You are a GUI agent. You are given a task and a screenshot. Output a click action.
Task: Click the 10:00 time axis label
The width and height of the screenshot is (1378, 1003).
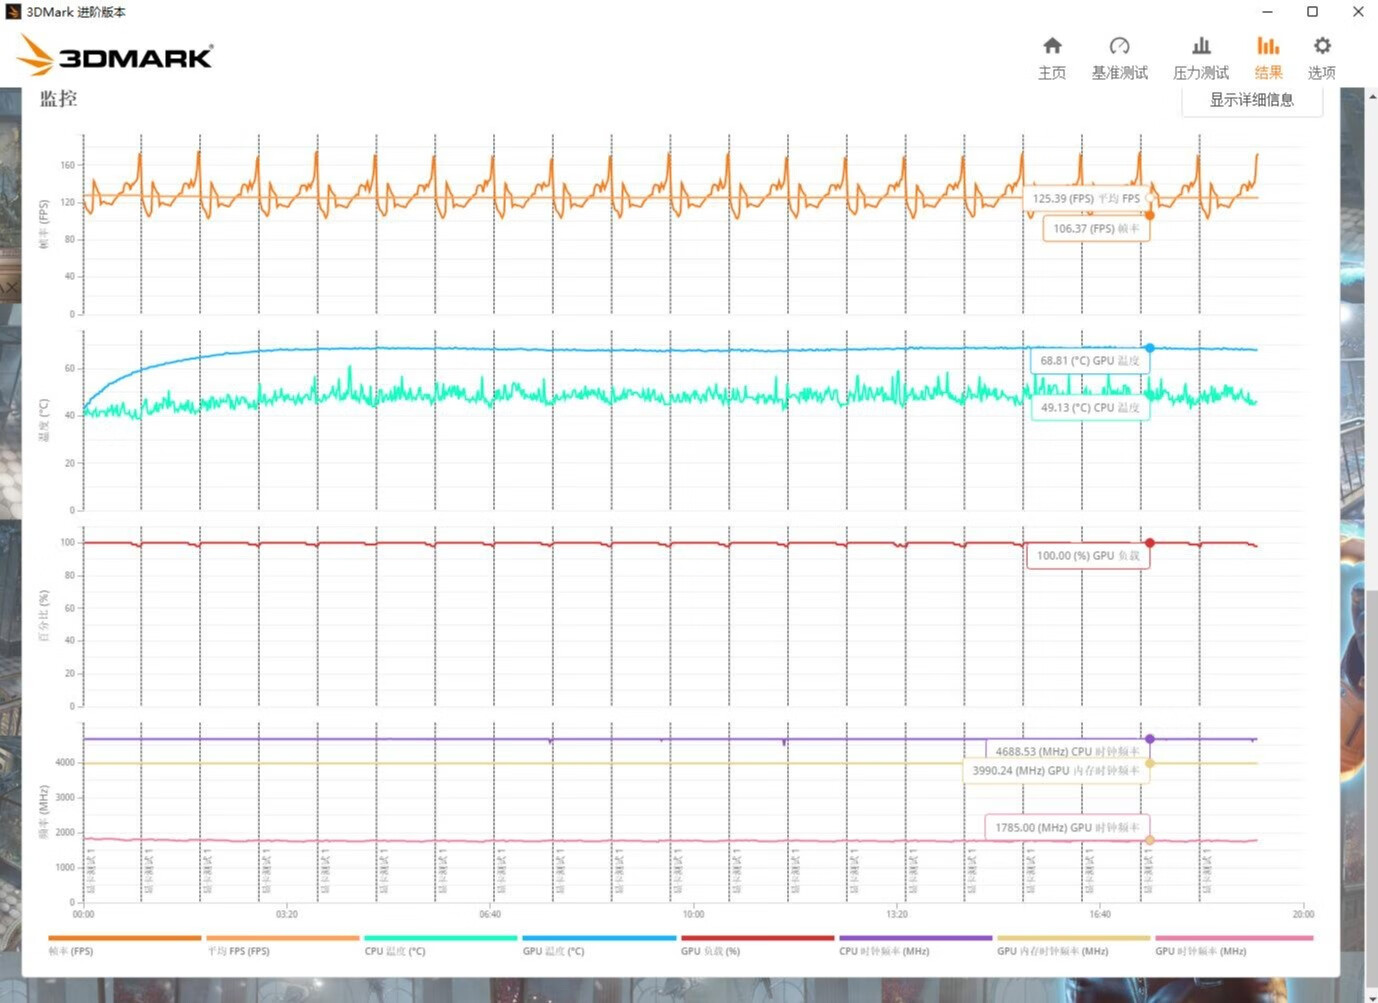click(x=693, y=914)
